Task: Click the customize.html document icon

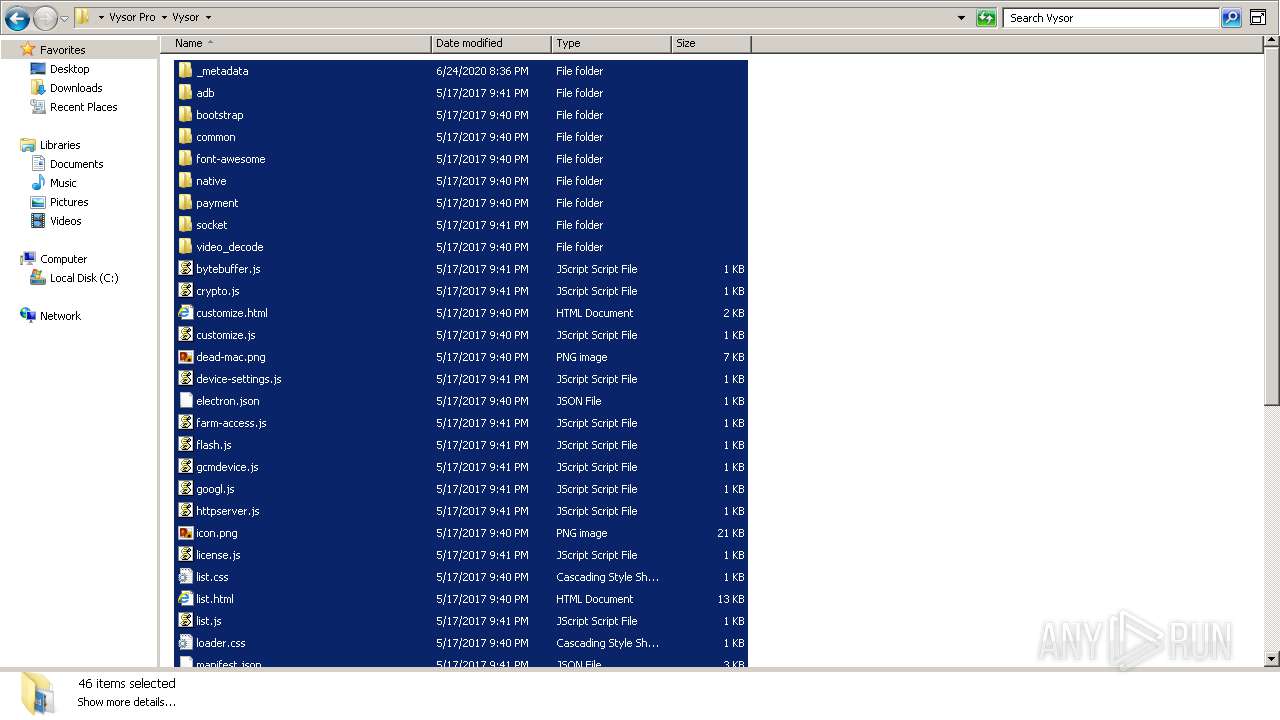Action: tap(185, 313)
